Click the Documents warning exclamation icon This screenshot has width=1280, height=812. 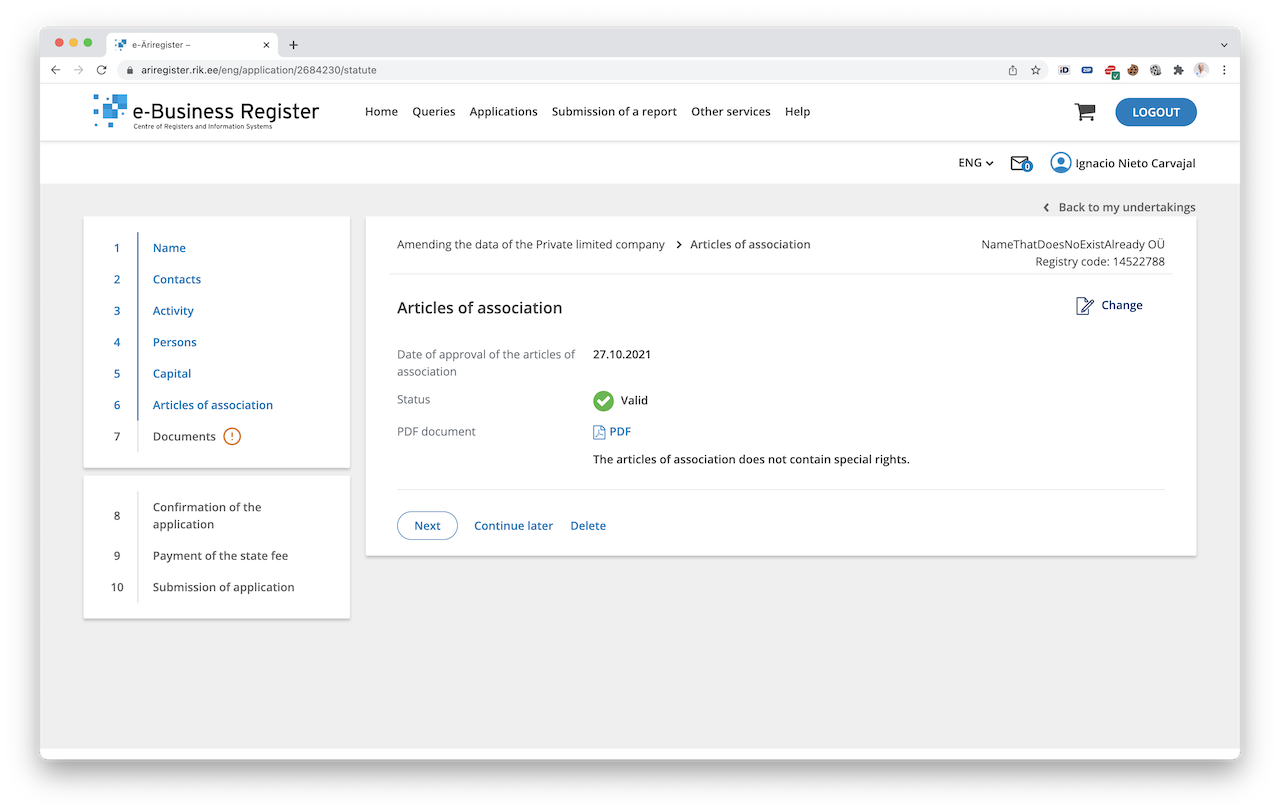click(232, 437)
